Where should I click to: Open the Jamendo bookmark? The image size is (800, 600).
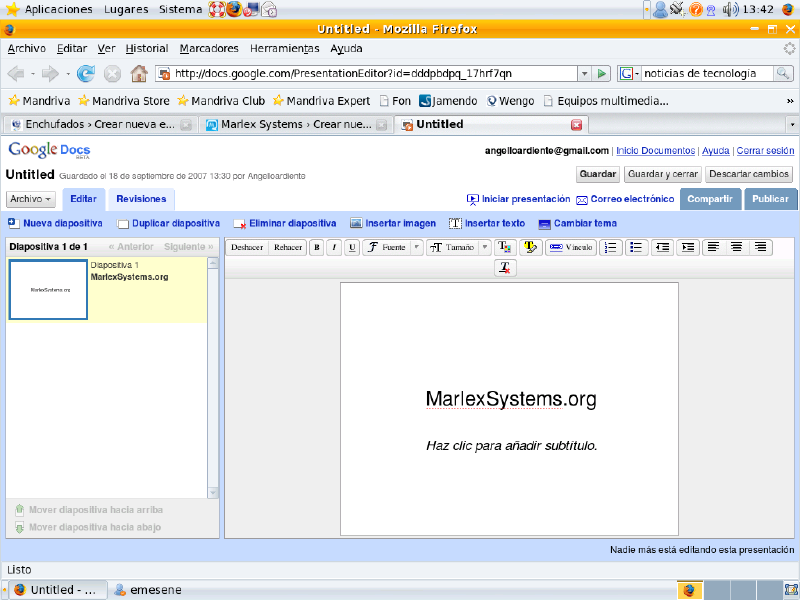coord(448,101)
